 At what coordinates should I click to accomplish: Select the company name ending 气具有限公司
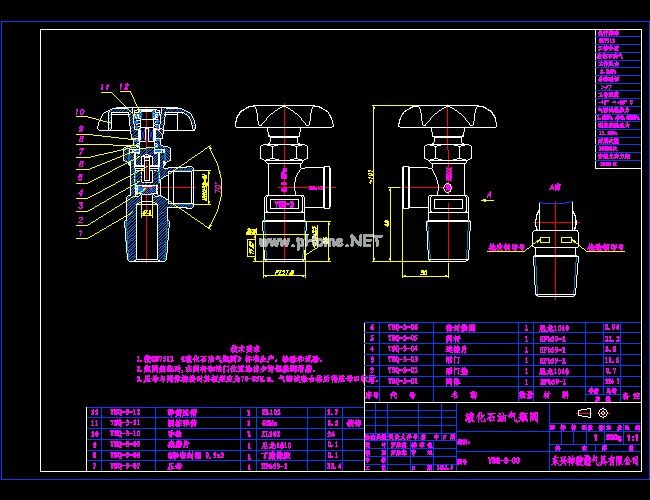click(x=595, y=461)
